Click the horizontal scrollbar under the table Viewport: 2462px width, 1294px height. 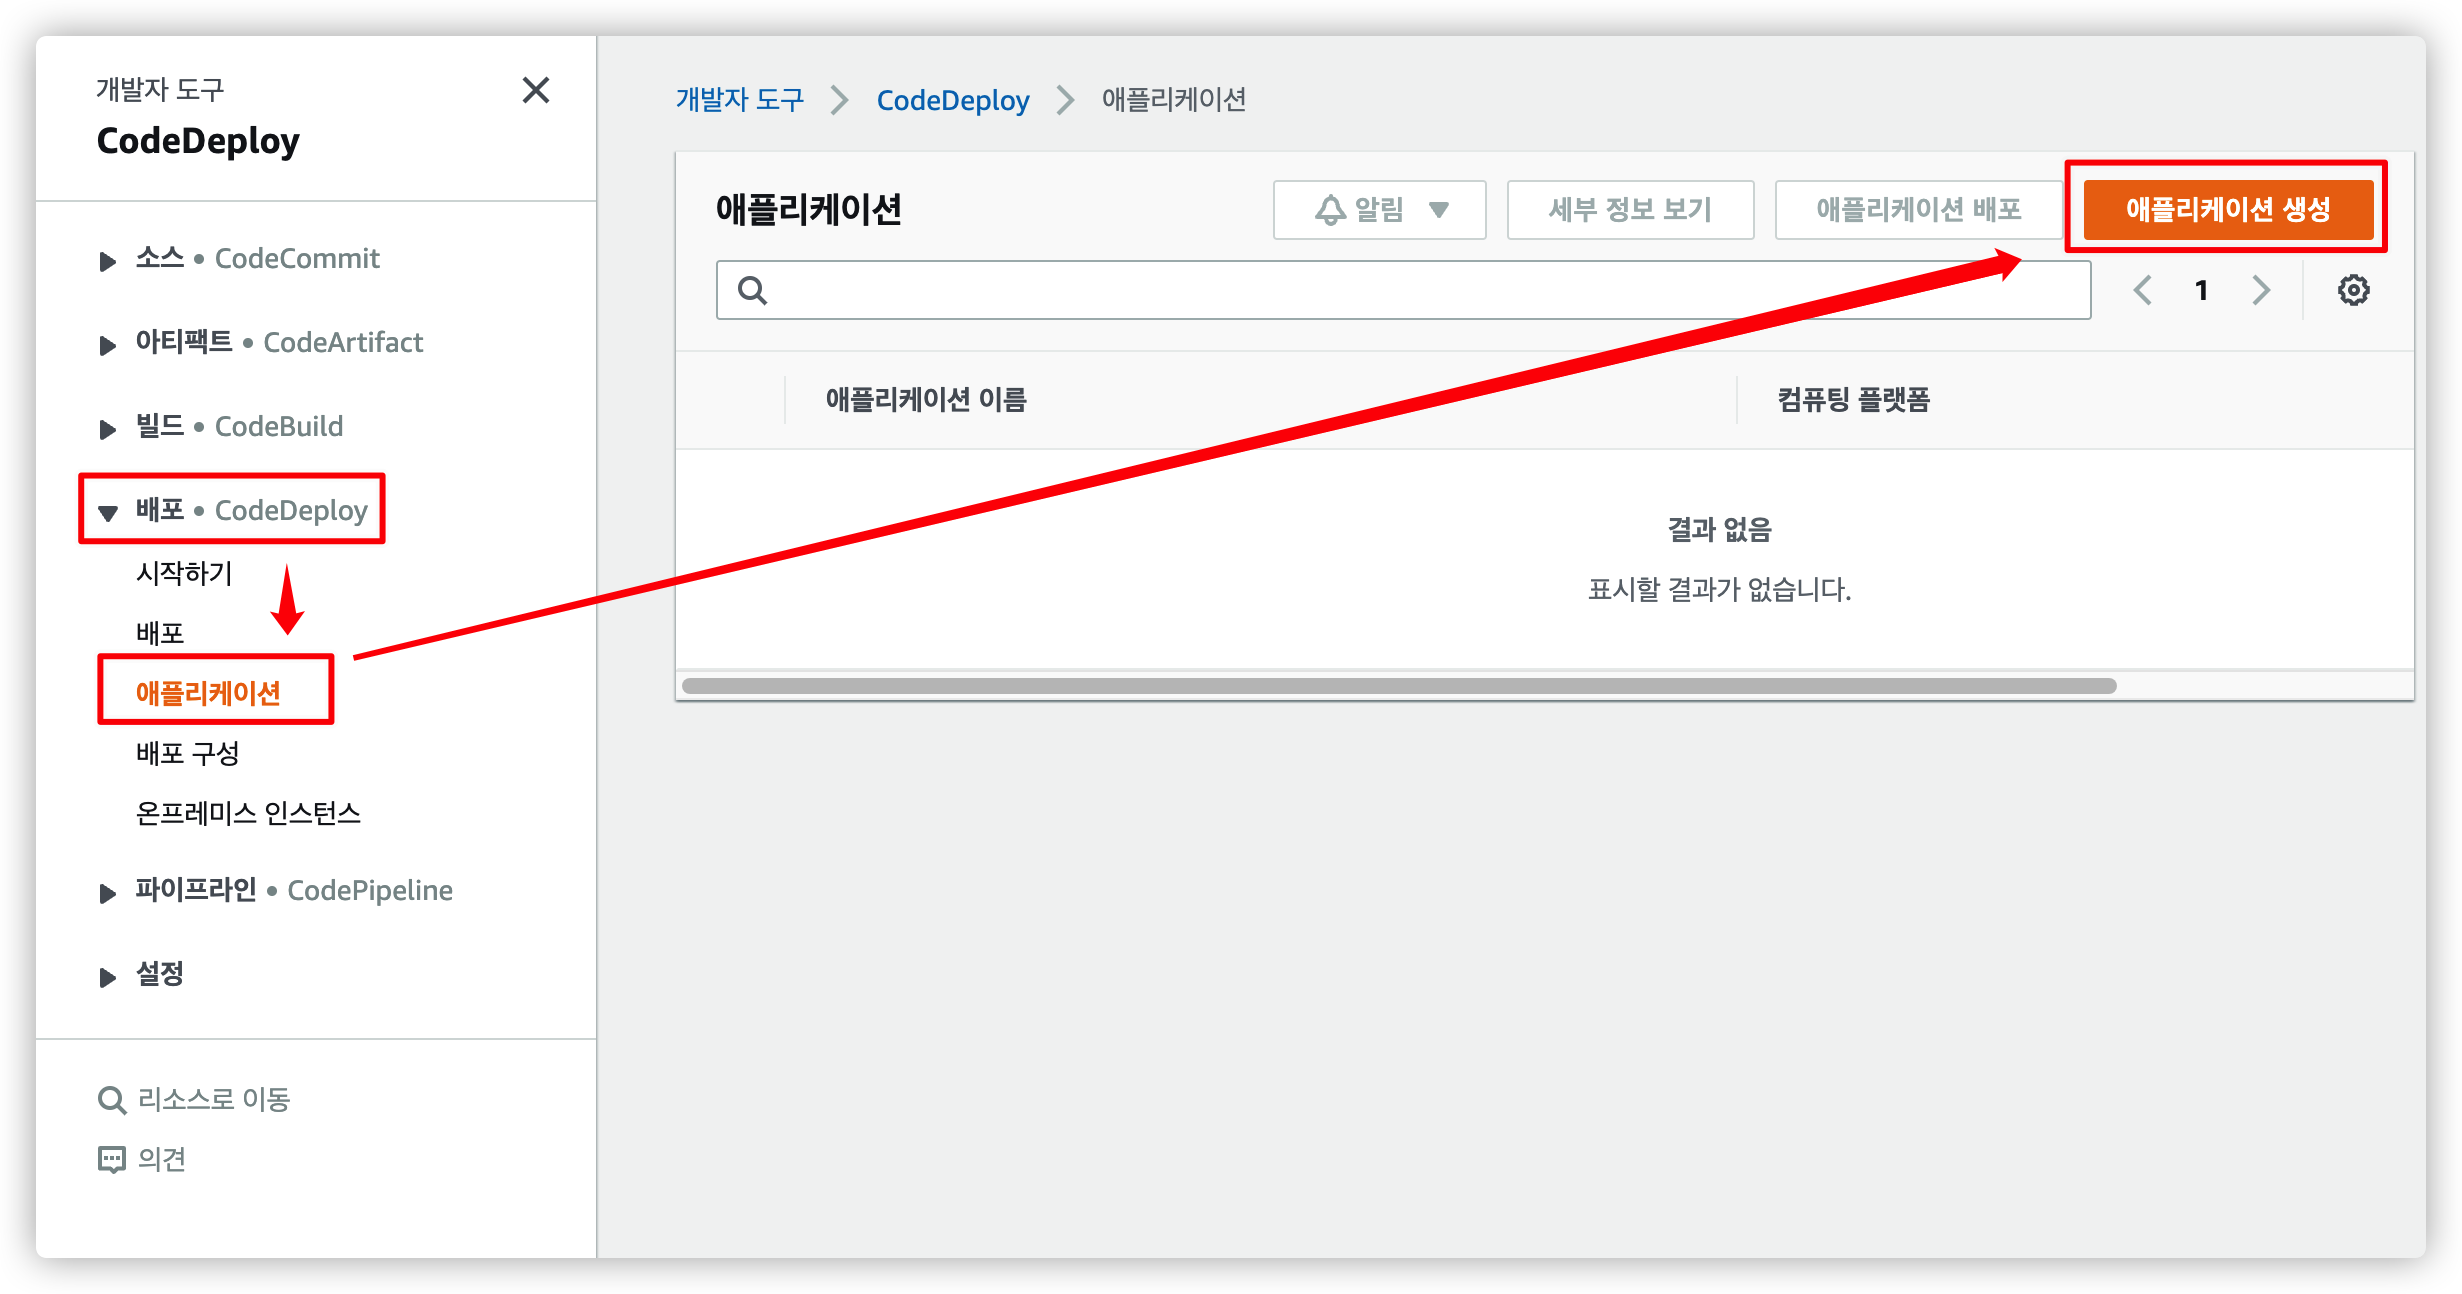tap(1398, 686)
